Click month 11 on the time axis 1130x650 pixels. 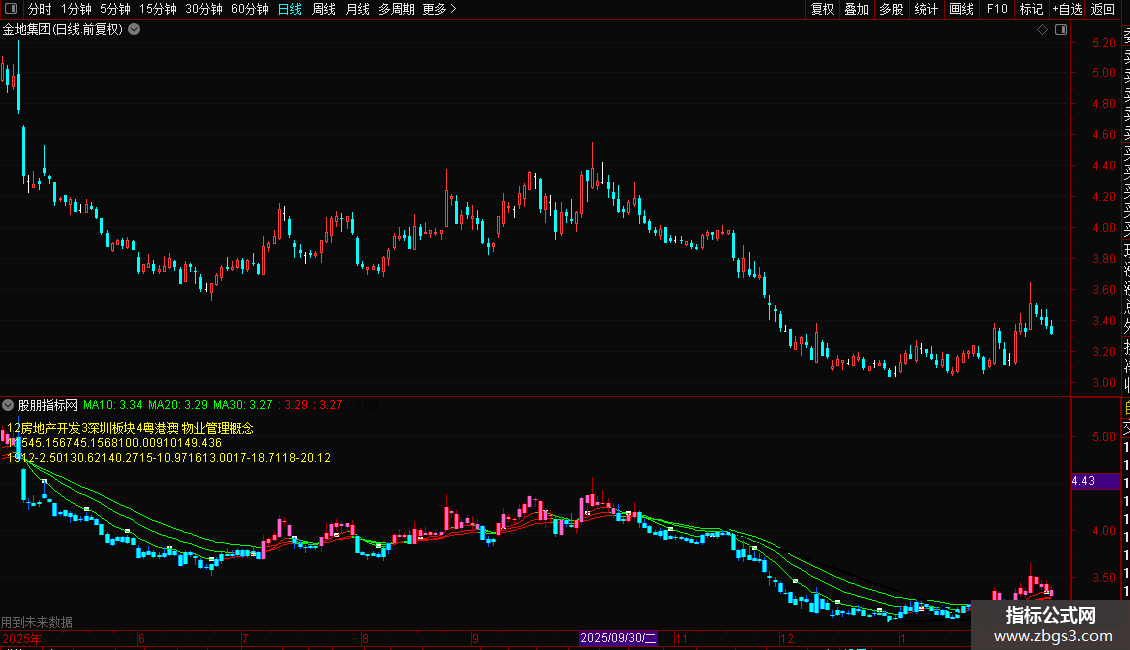tap(681, 638)
